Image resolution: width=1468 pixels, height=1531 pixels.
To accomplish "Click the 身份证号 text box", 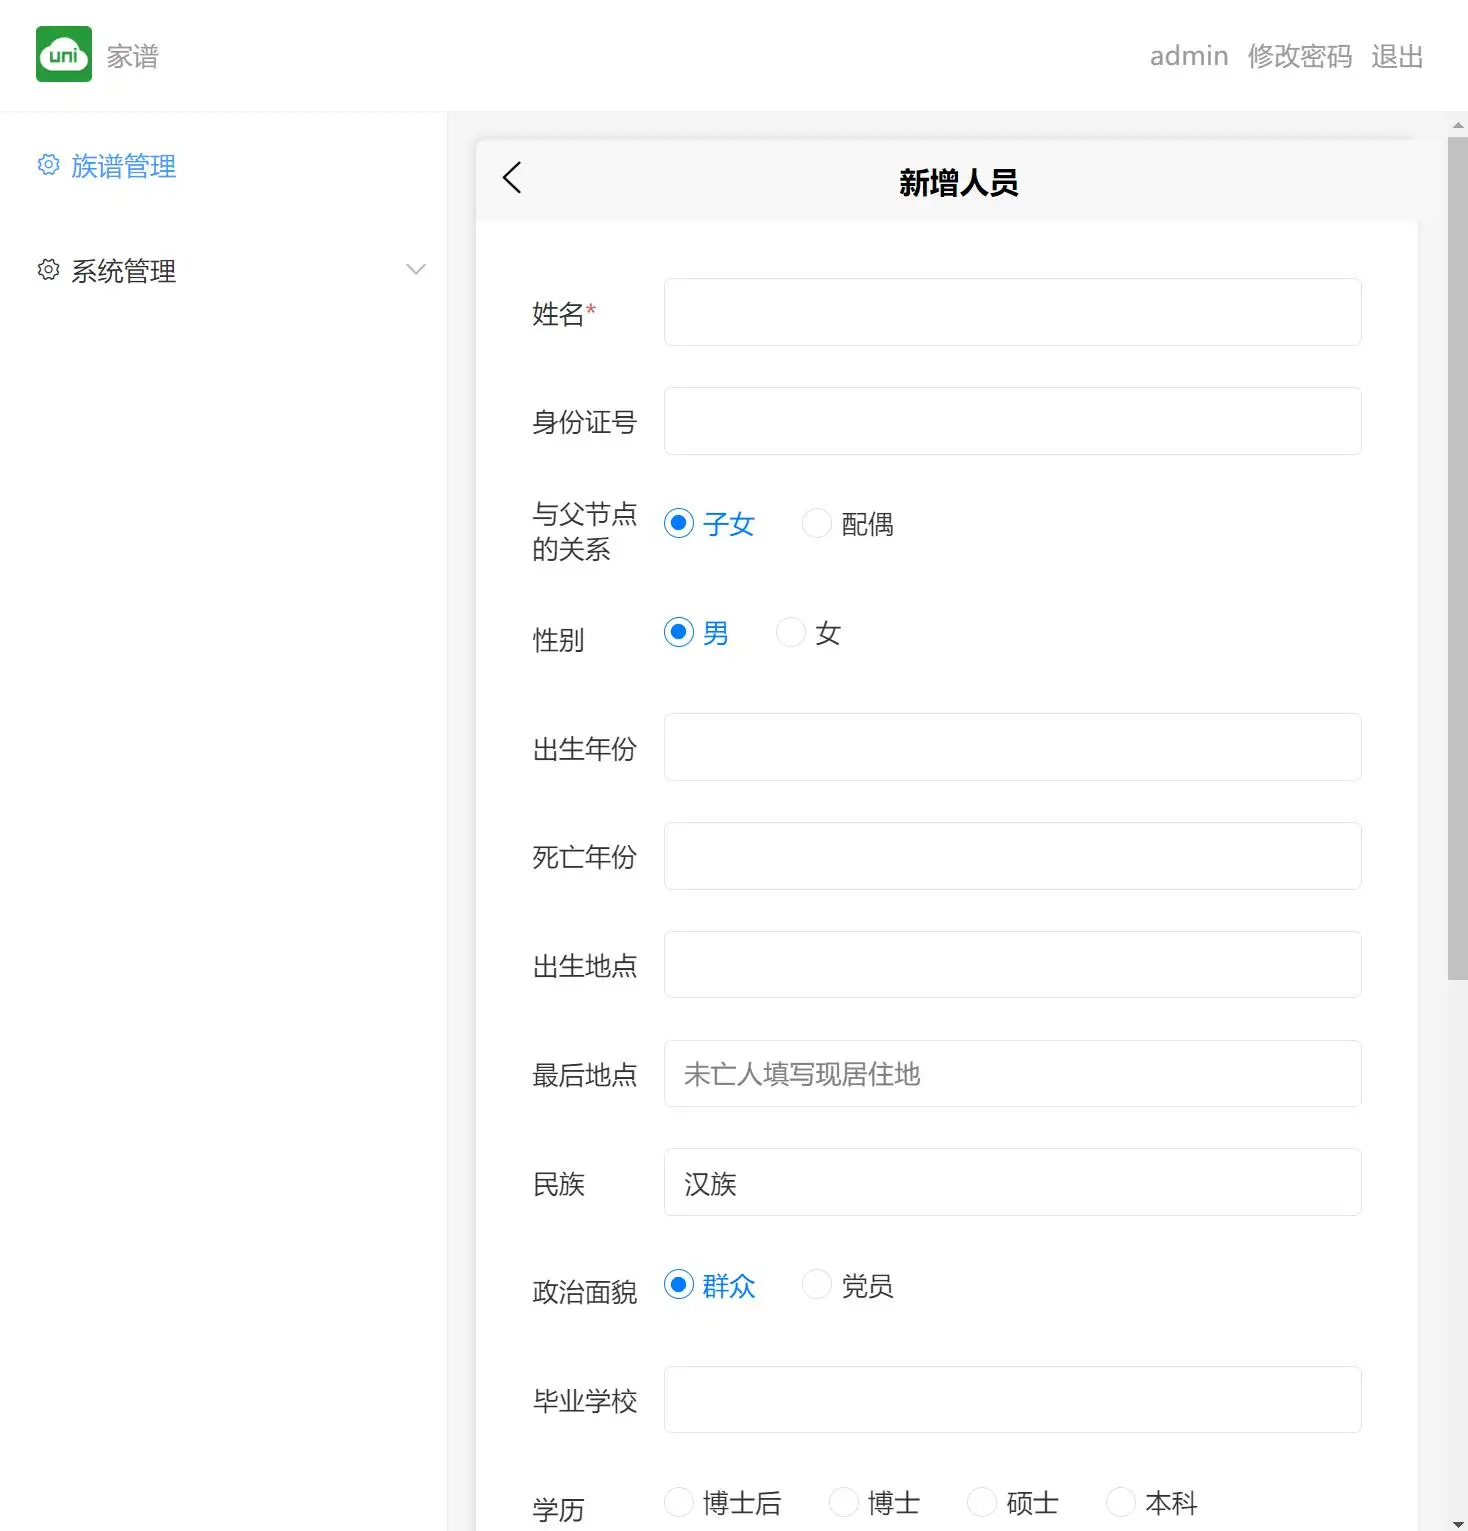I will (x=1012, y=421).
